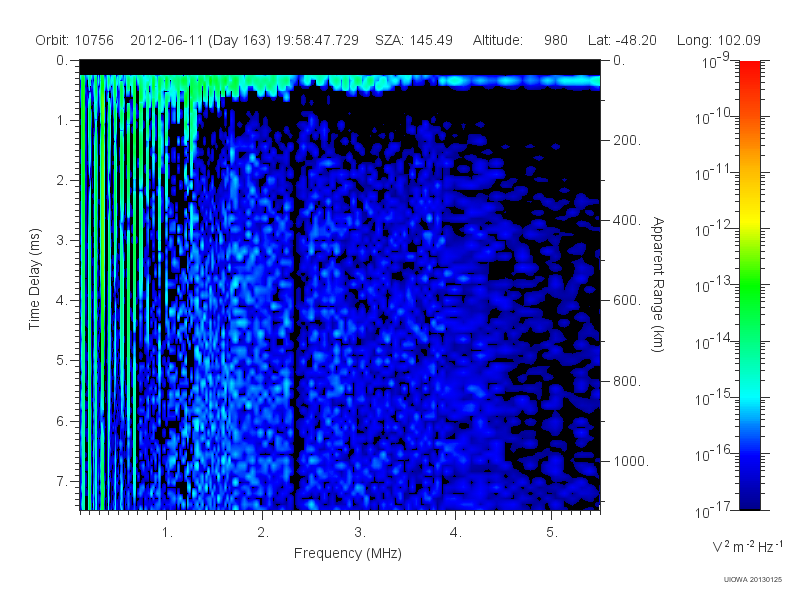Click the '400.' apparent range tick label
The width and height of the screenshot is (800, 600).
627,220
